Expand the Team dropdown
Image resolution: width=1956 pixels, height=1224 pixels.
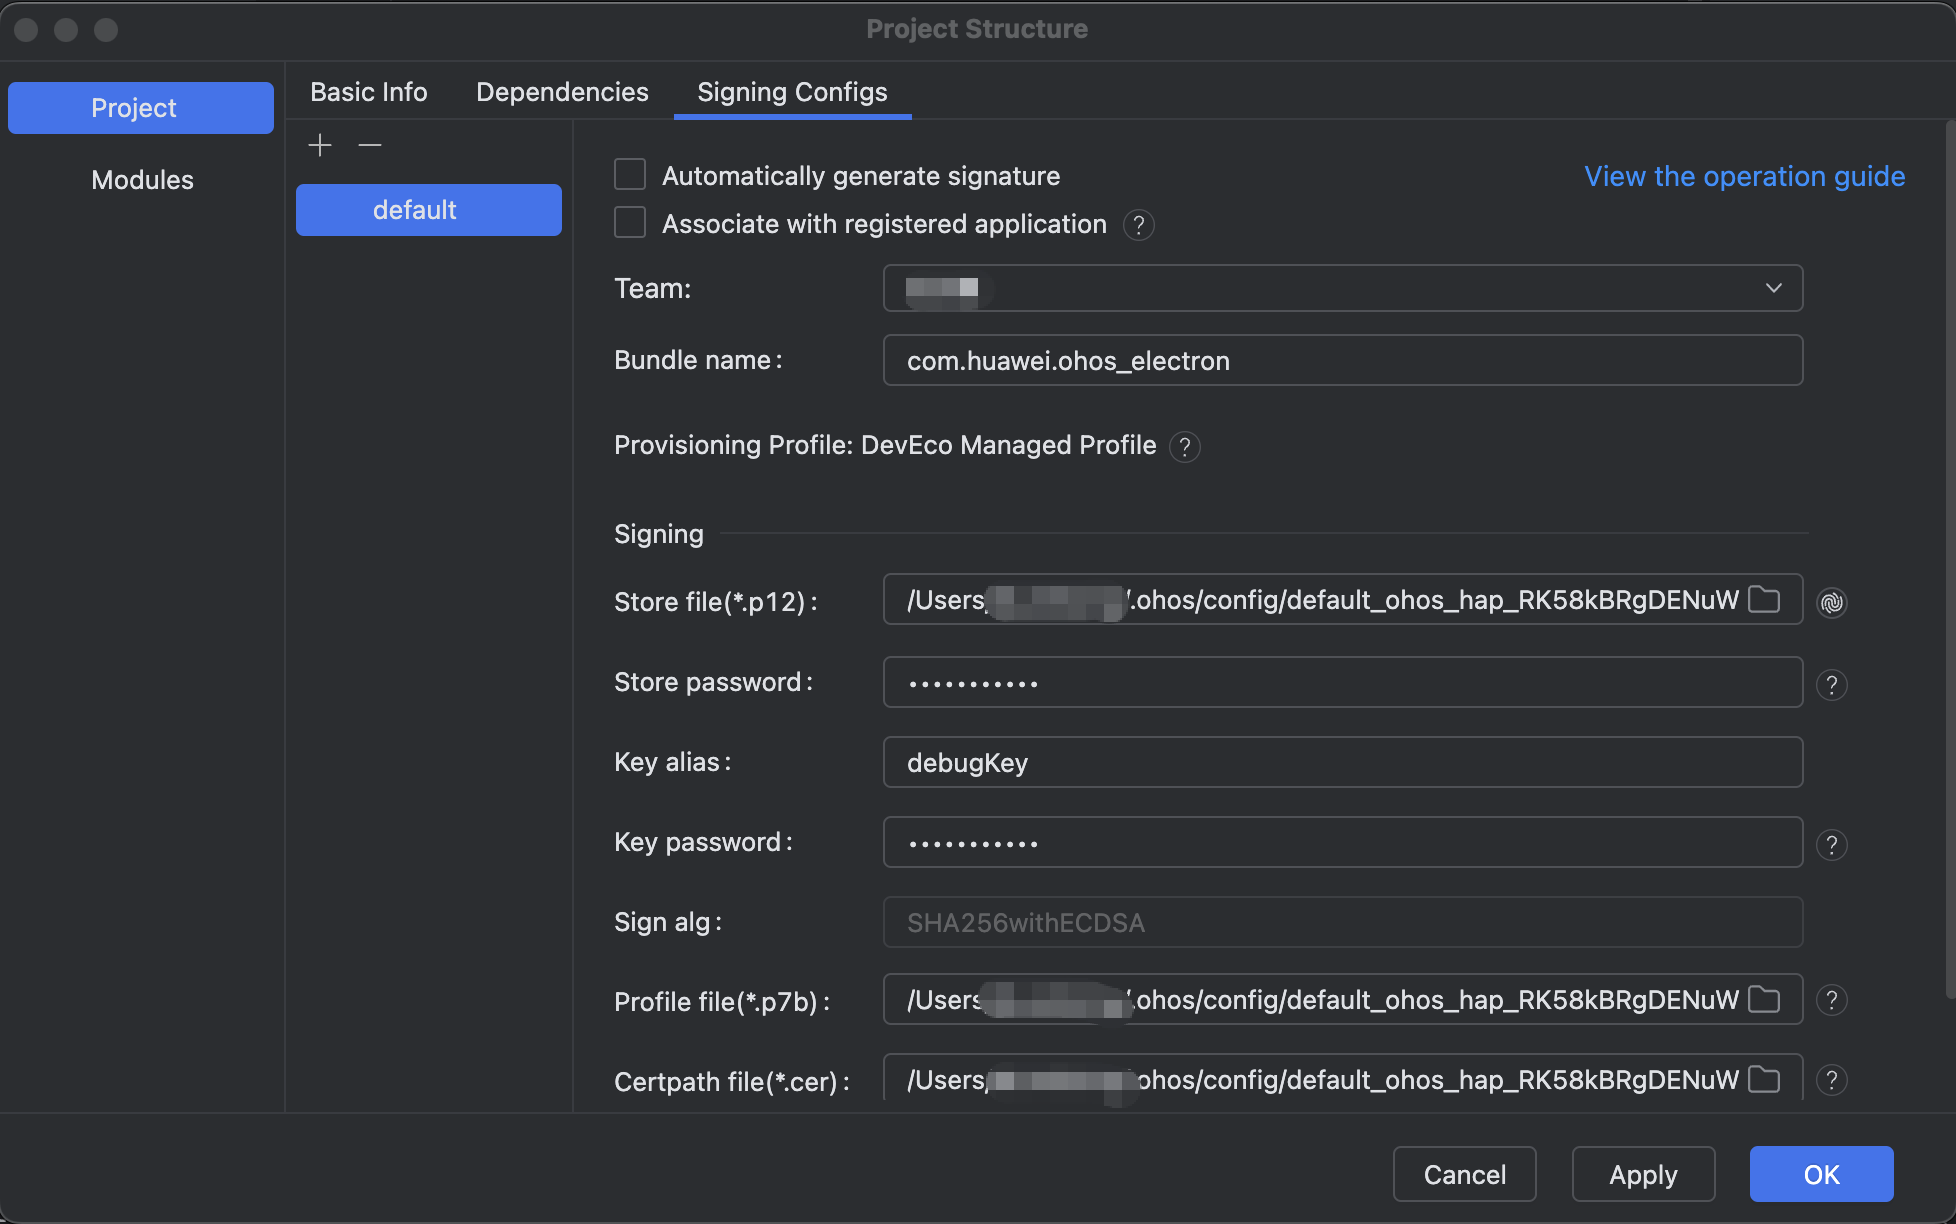pos(1773,288)
